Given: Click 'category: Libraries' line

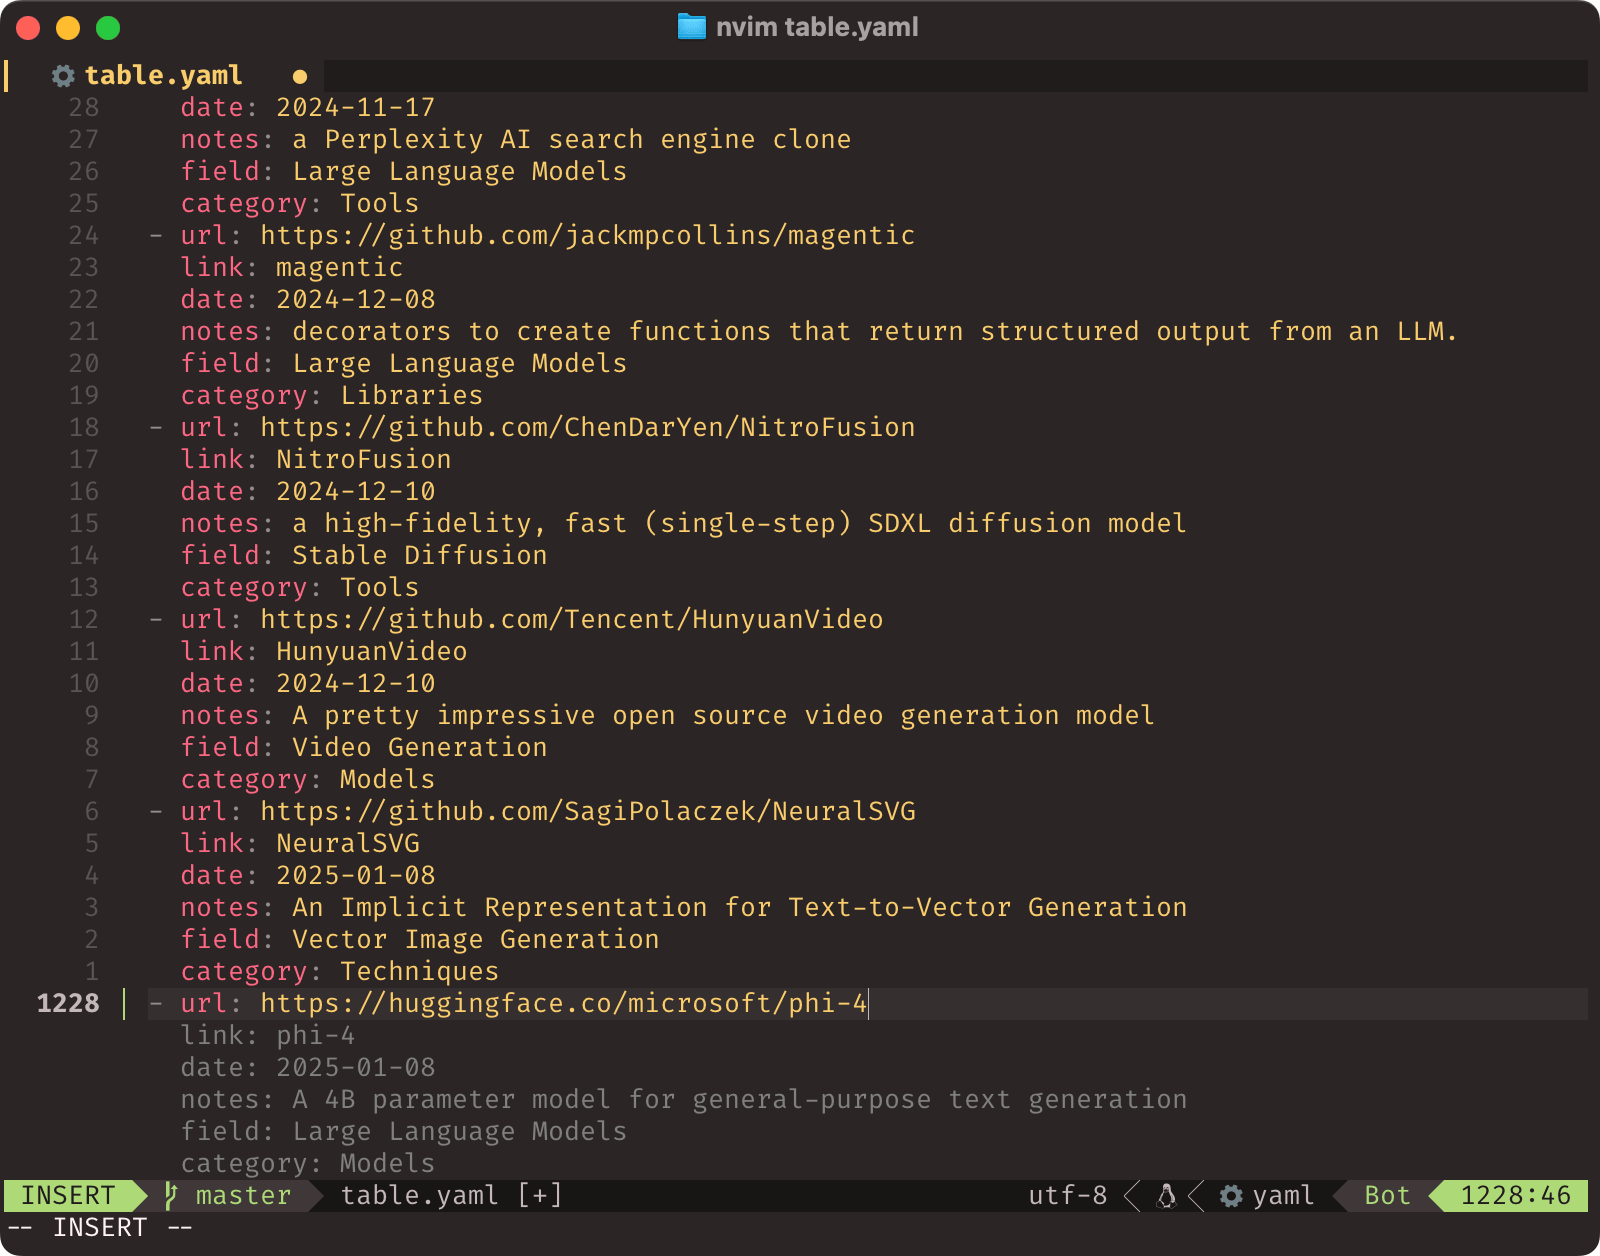Looking at the screenshot, I should click(x=331, y=395).
